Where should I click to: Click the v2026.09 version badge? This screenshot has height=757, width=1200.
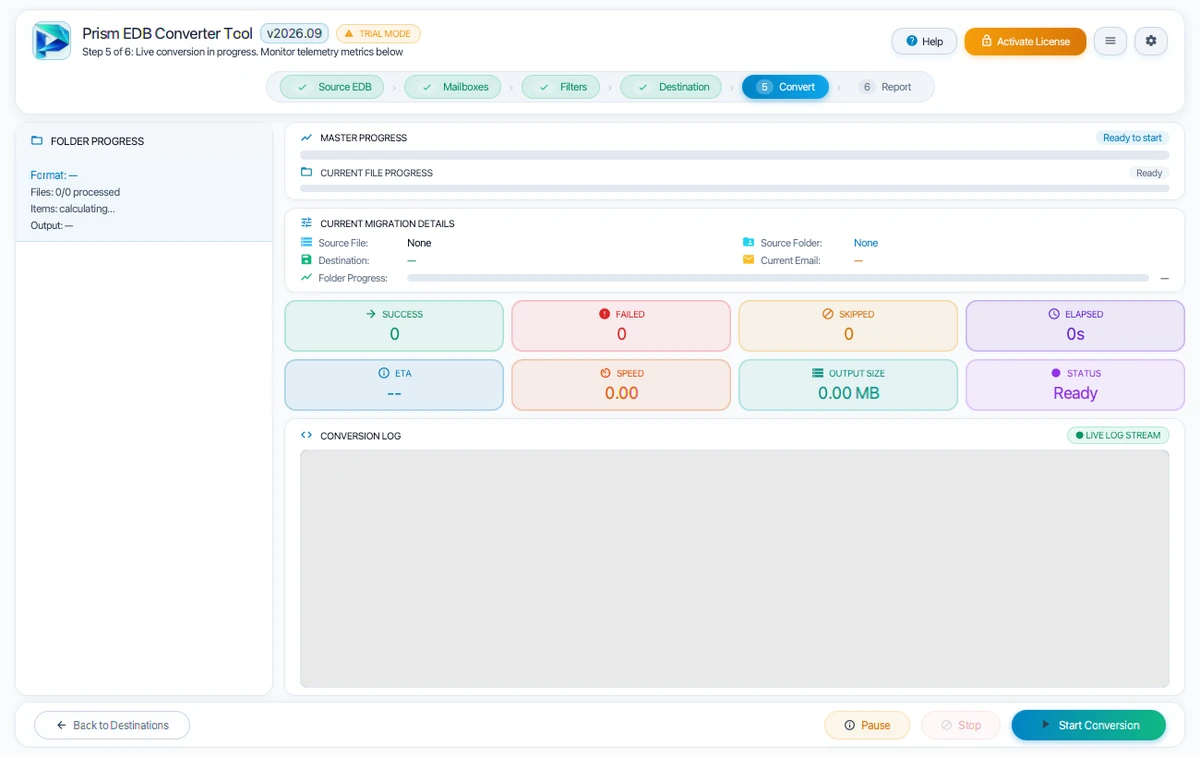[294, 33]
